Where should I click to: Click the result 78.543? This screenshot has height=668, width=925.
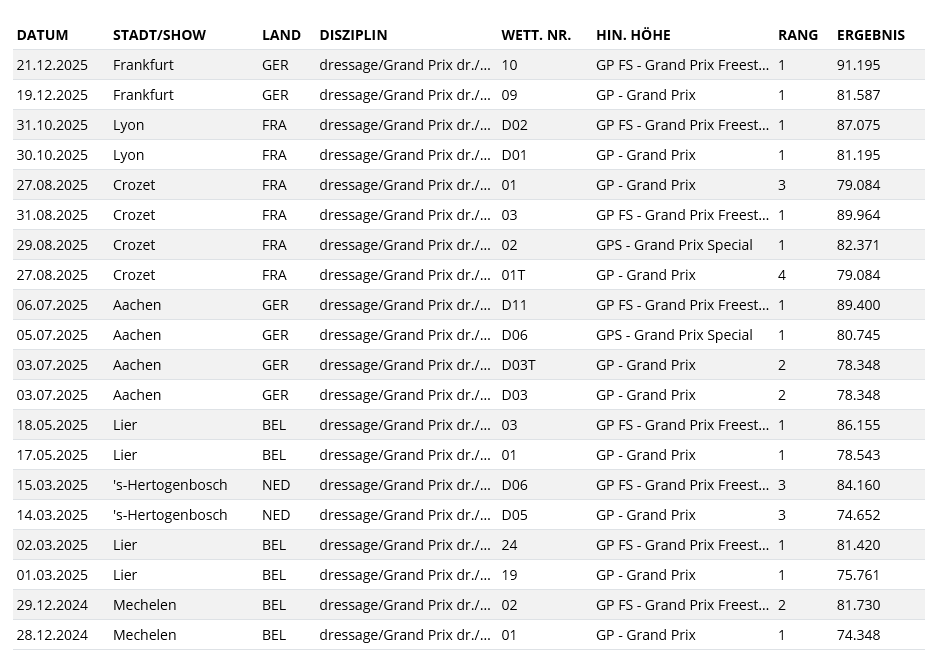(858, 455)
